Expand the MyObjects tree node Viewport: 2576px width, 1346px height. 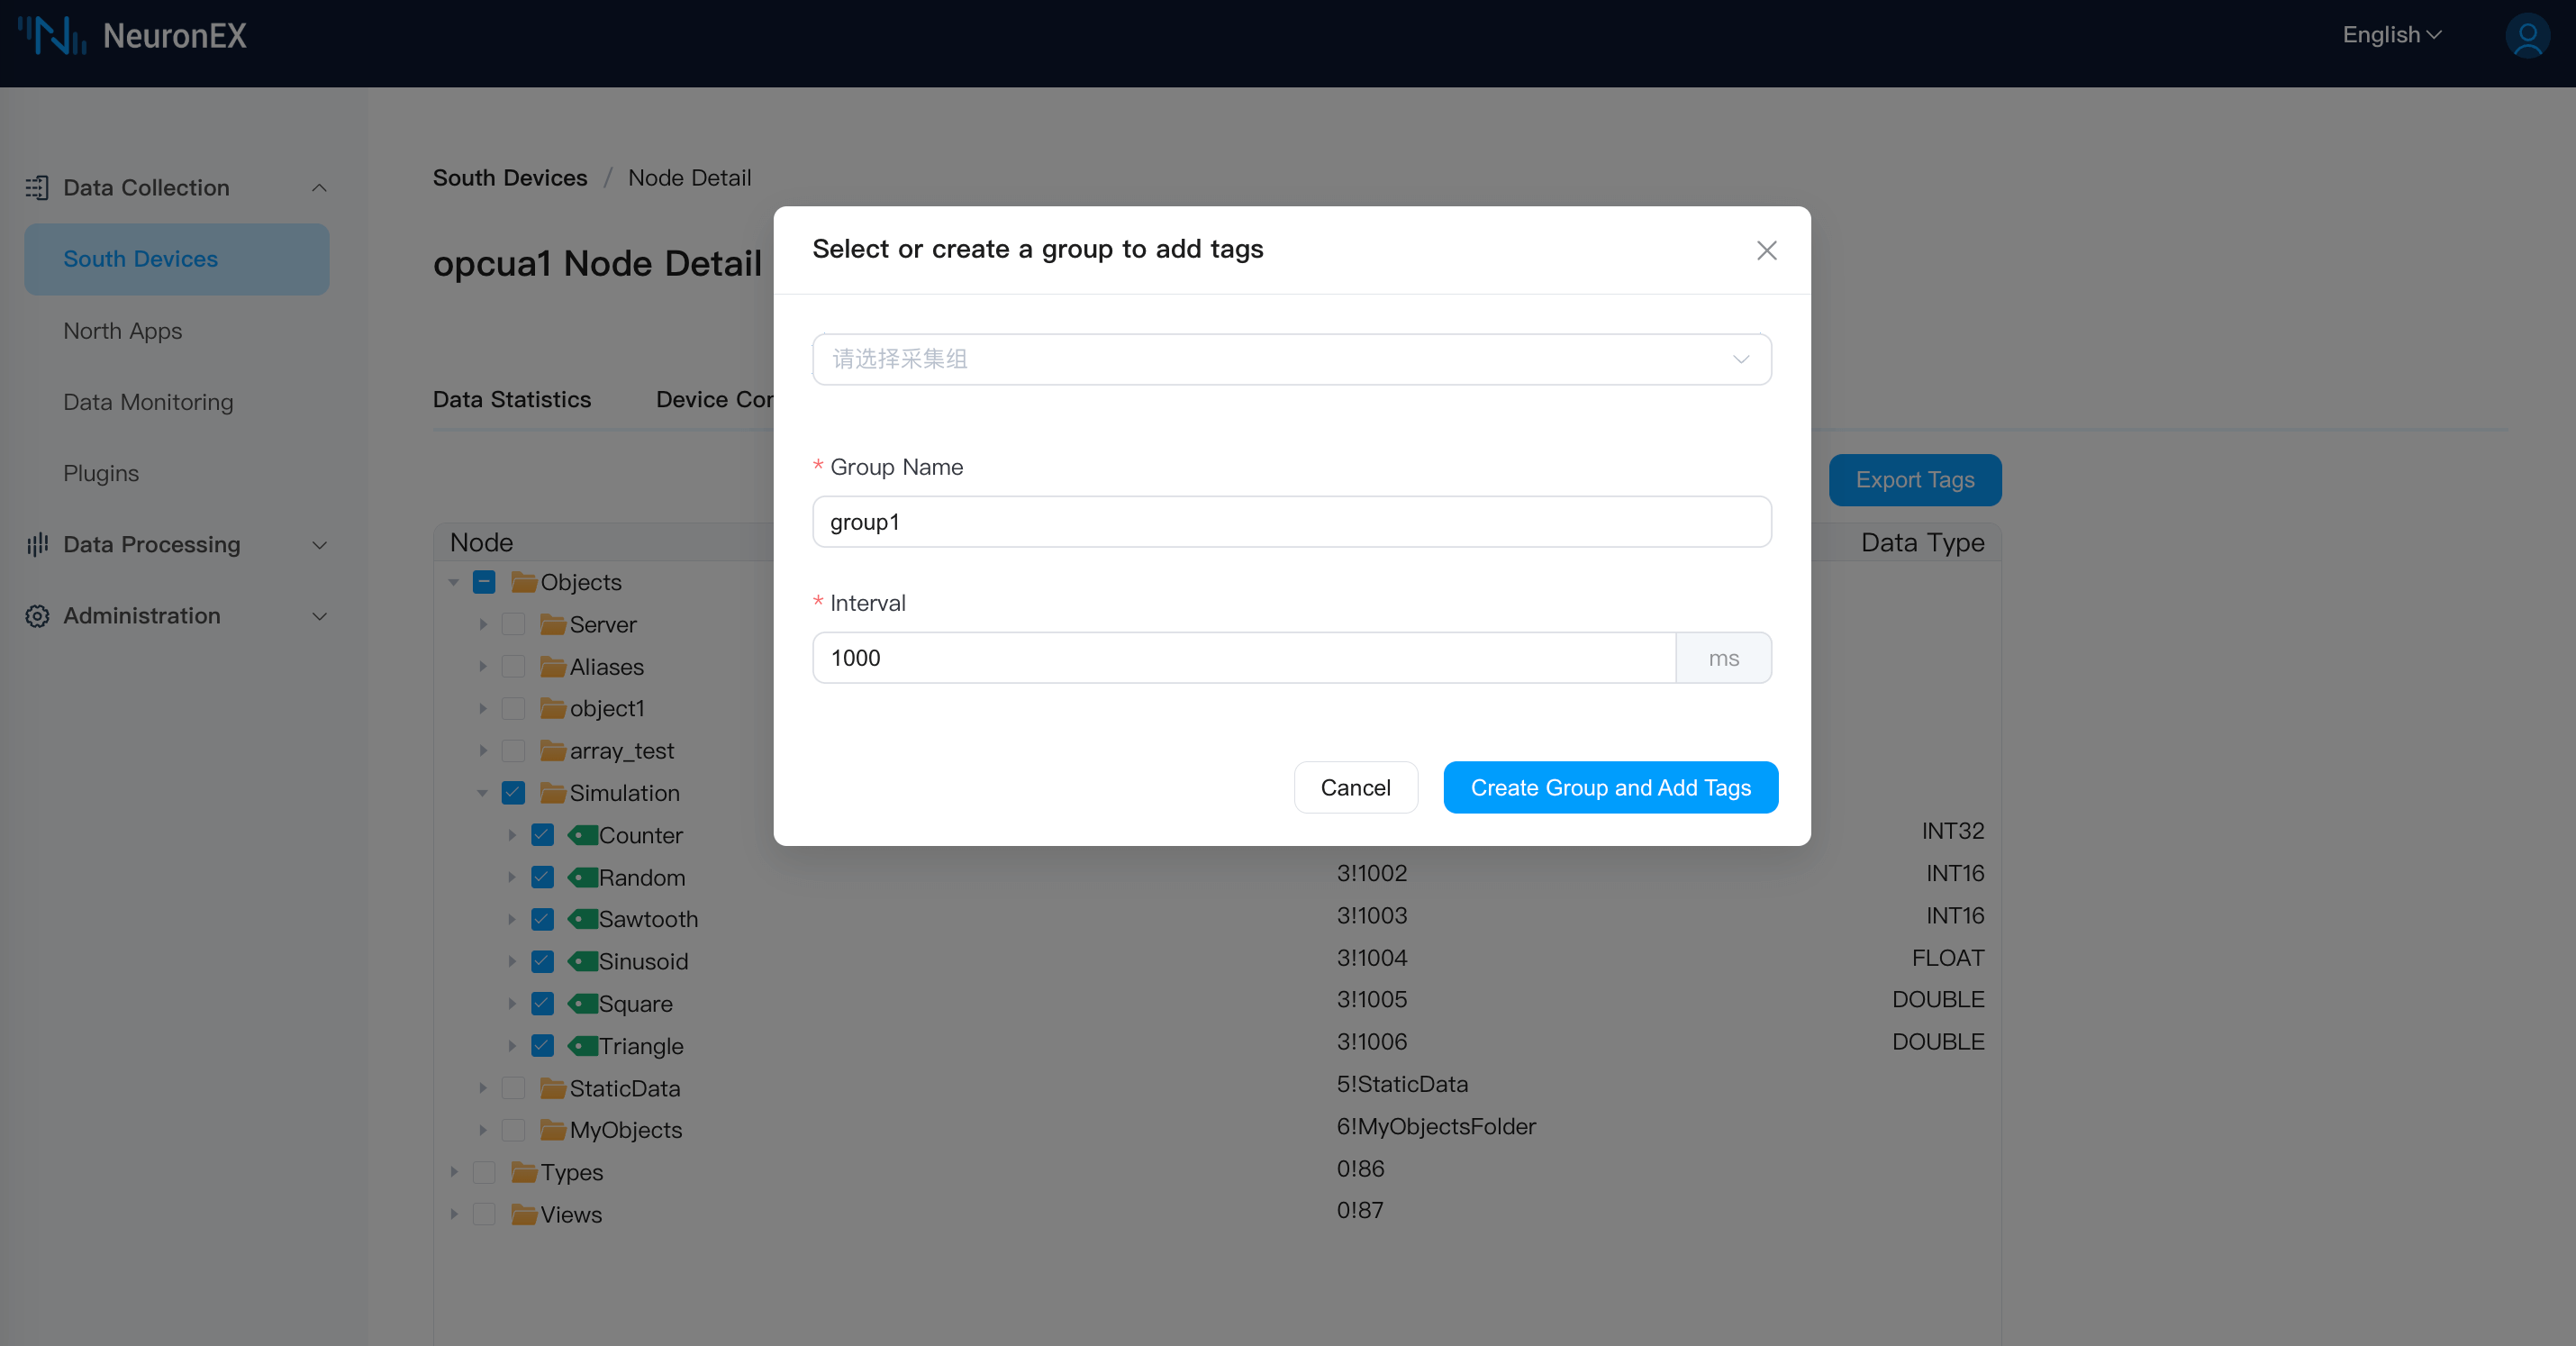click(x=483, y=1130)
